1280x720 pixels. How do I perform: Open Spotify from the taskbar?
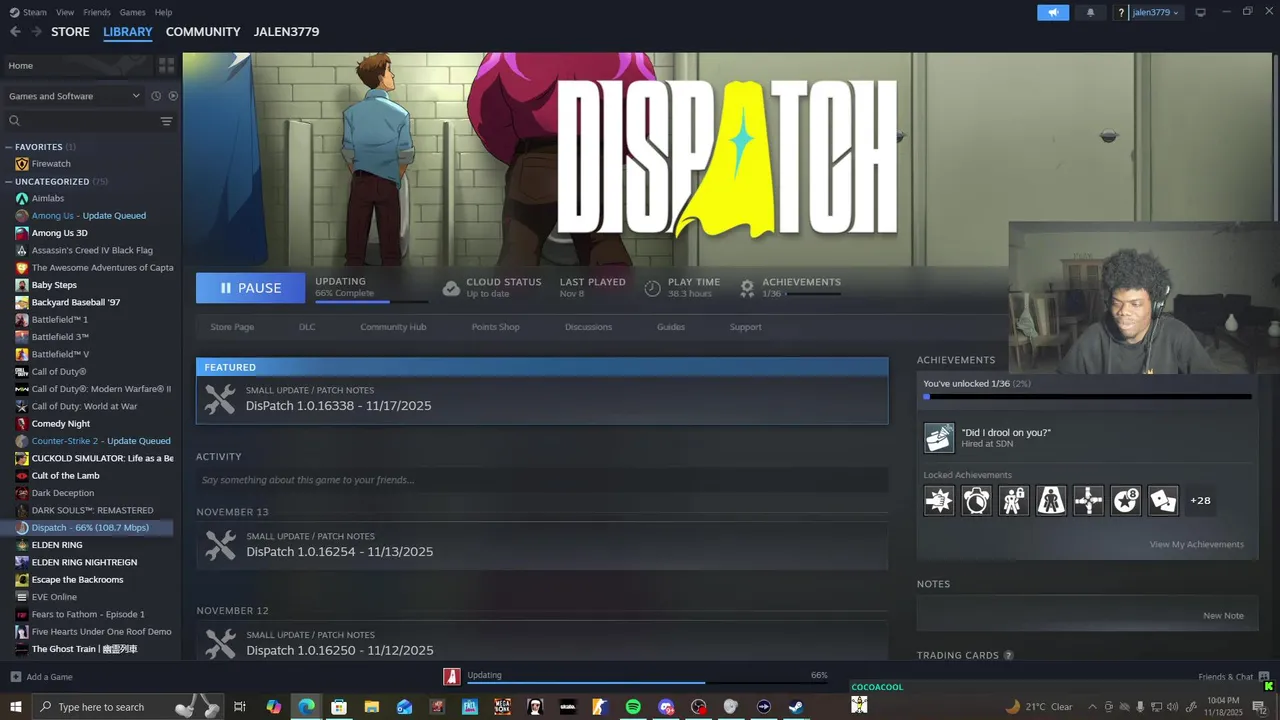click(633, 707)
